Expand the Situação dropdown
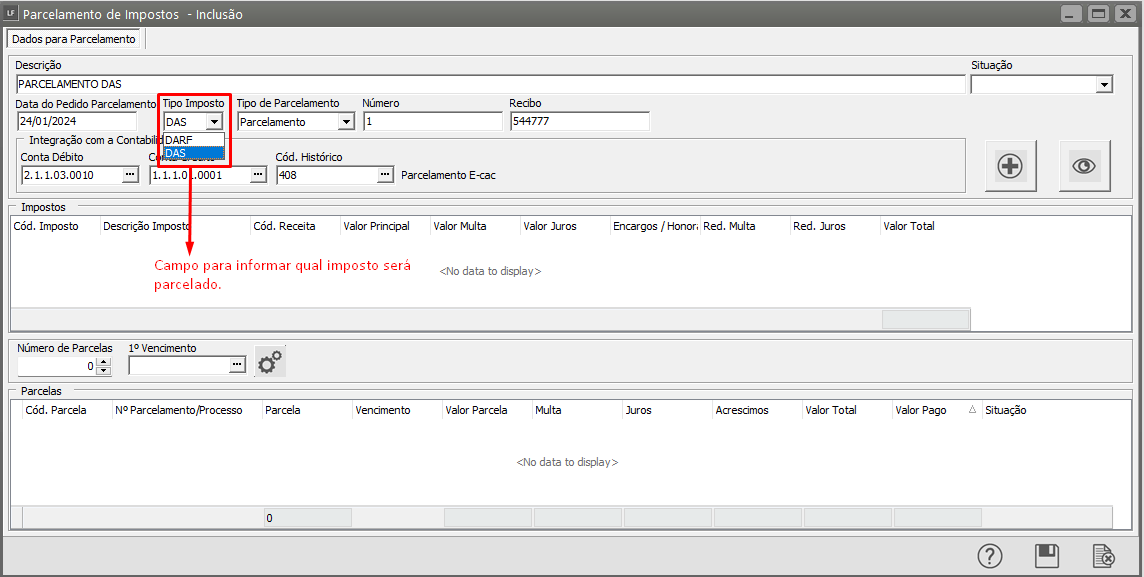This screenshot has width=1144, height=577. pyautogui.click(x=1104, y=85)
